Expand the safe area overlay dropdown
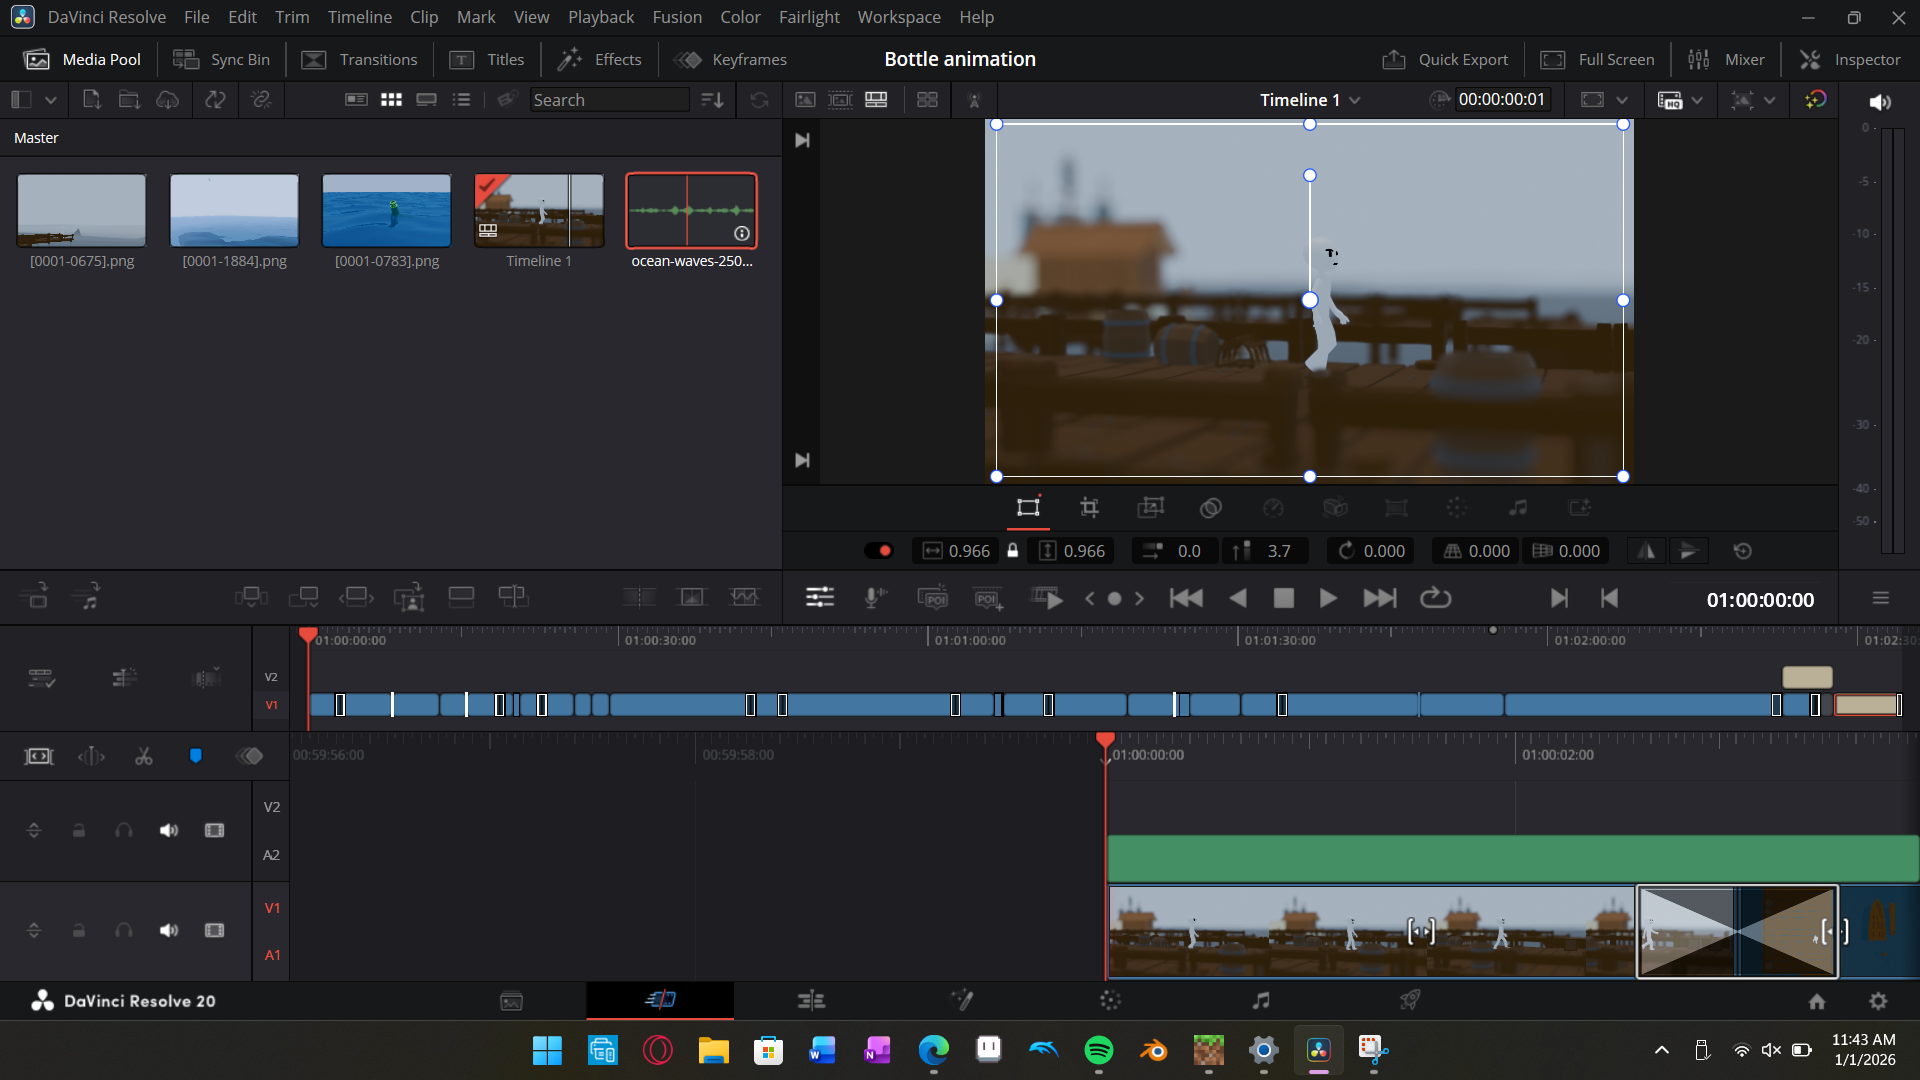Screen dimensions: 1920x1080 pos(1770,100)
